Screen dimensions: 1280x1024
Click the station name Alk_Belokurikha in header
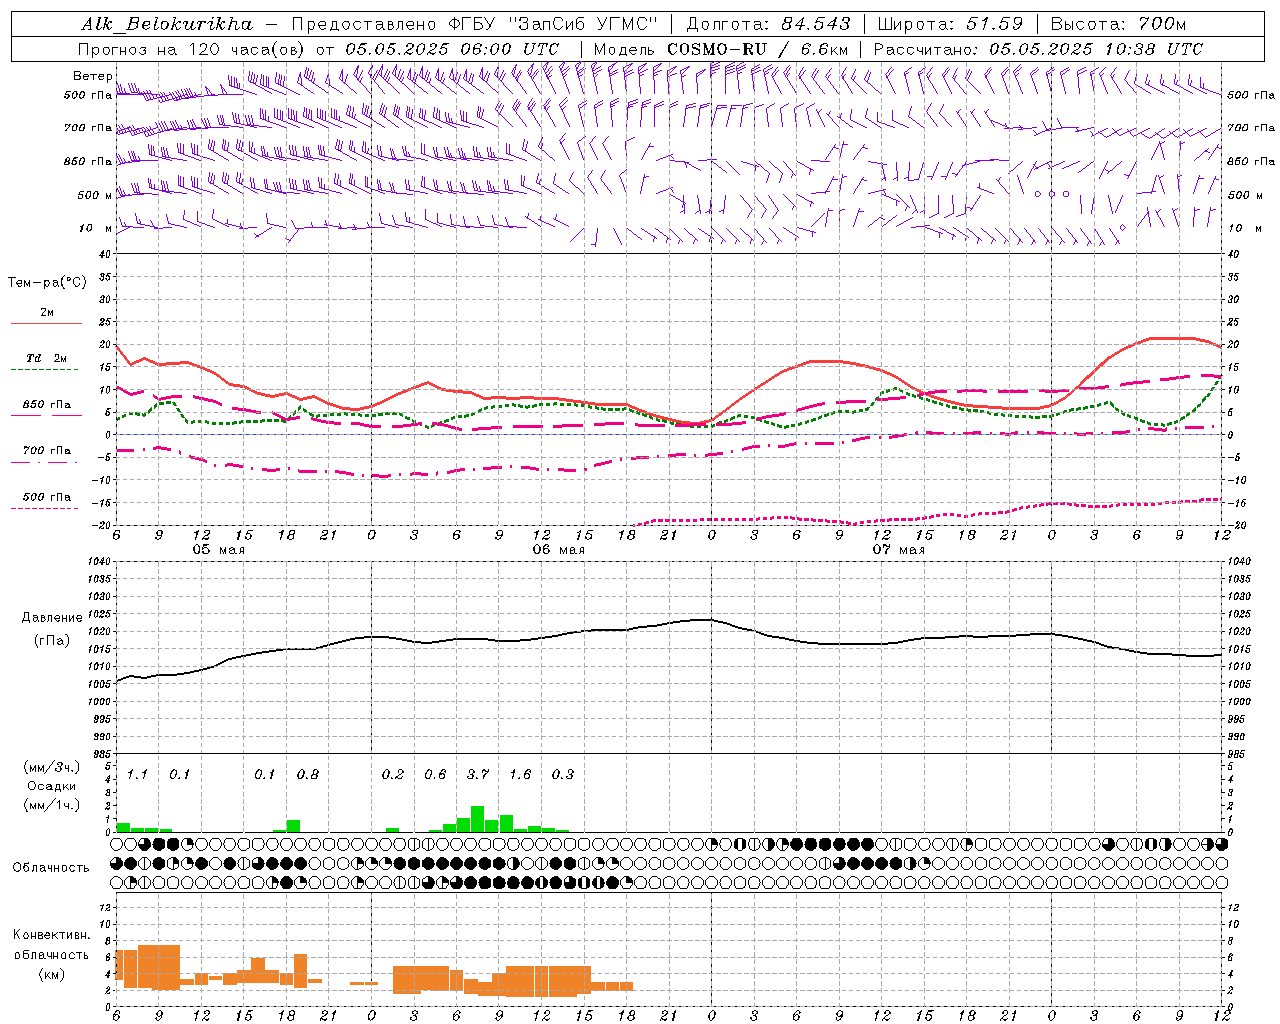(166, 24)
